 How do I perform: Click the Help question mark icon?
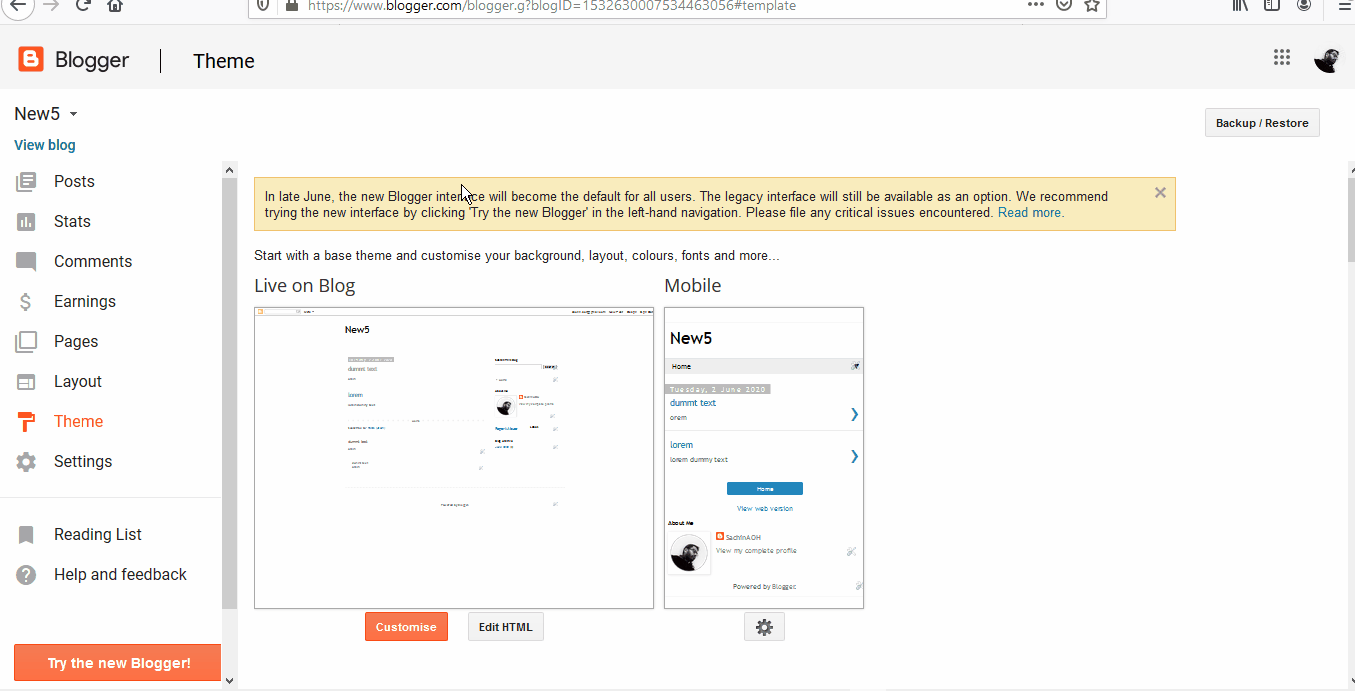tap(26, 575)
